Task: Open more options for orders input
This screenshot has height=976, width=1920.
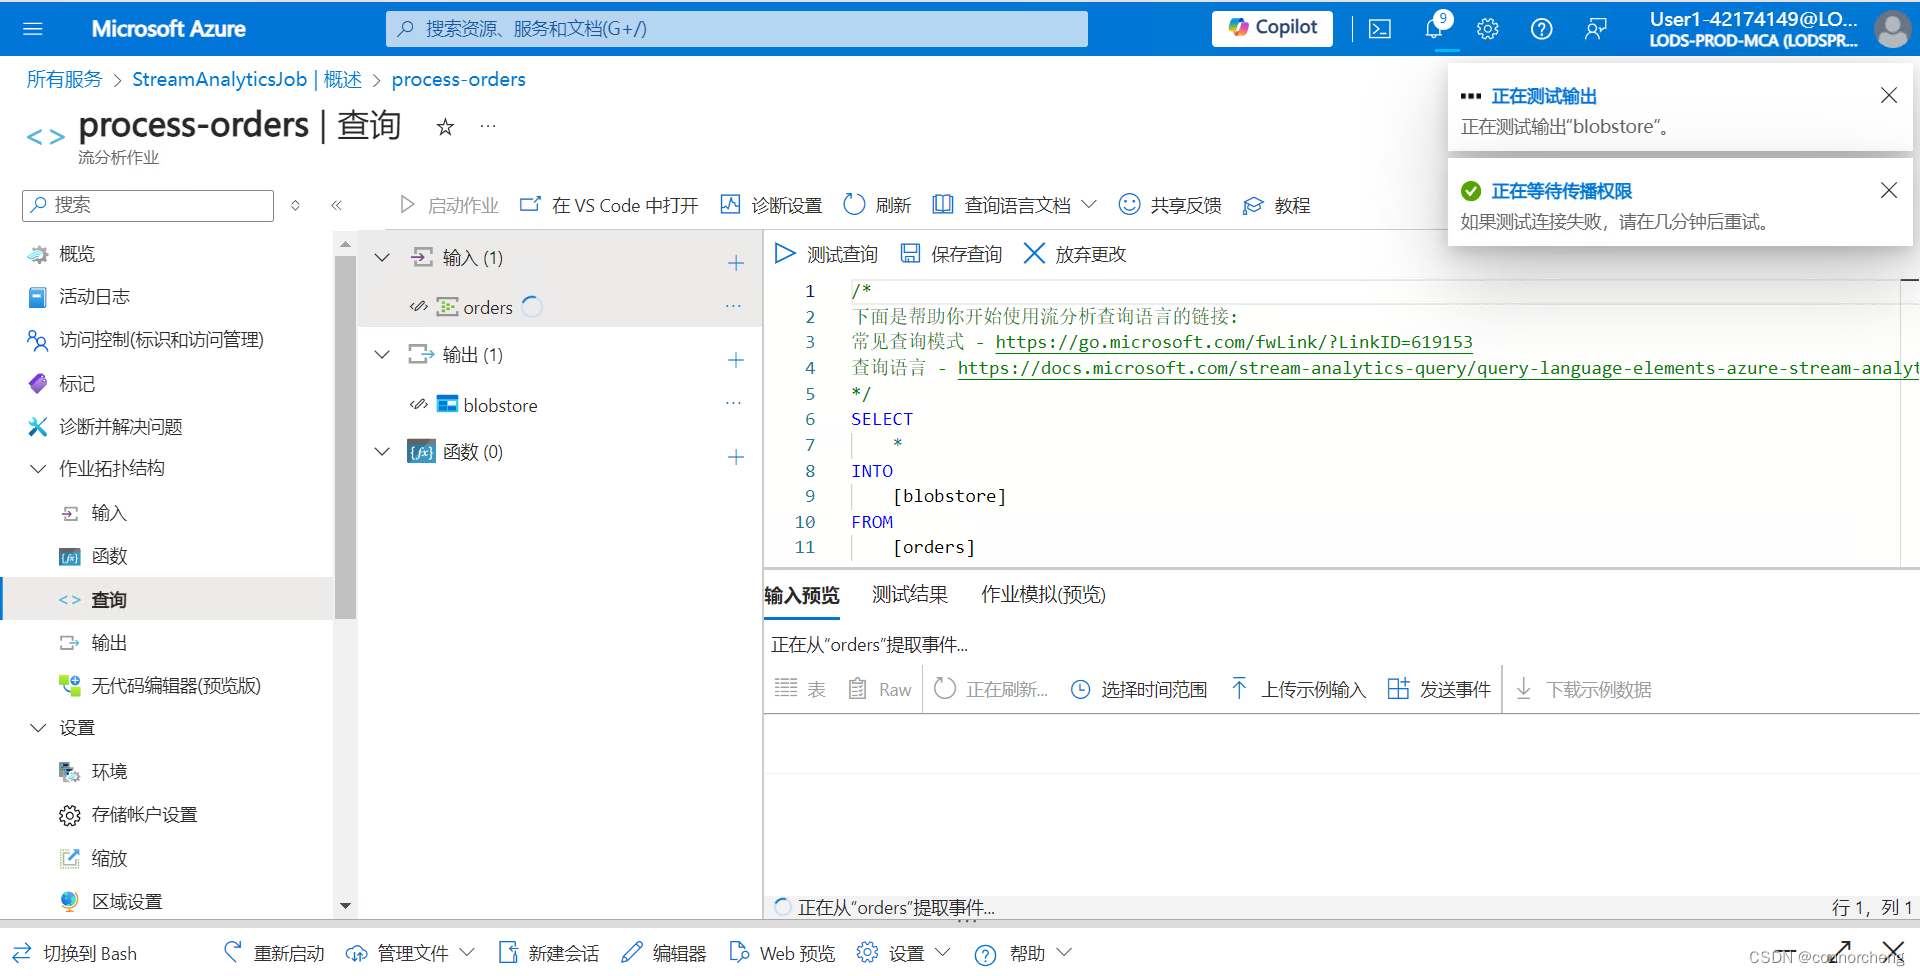Action: coord(733,306)
